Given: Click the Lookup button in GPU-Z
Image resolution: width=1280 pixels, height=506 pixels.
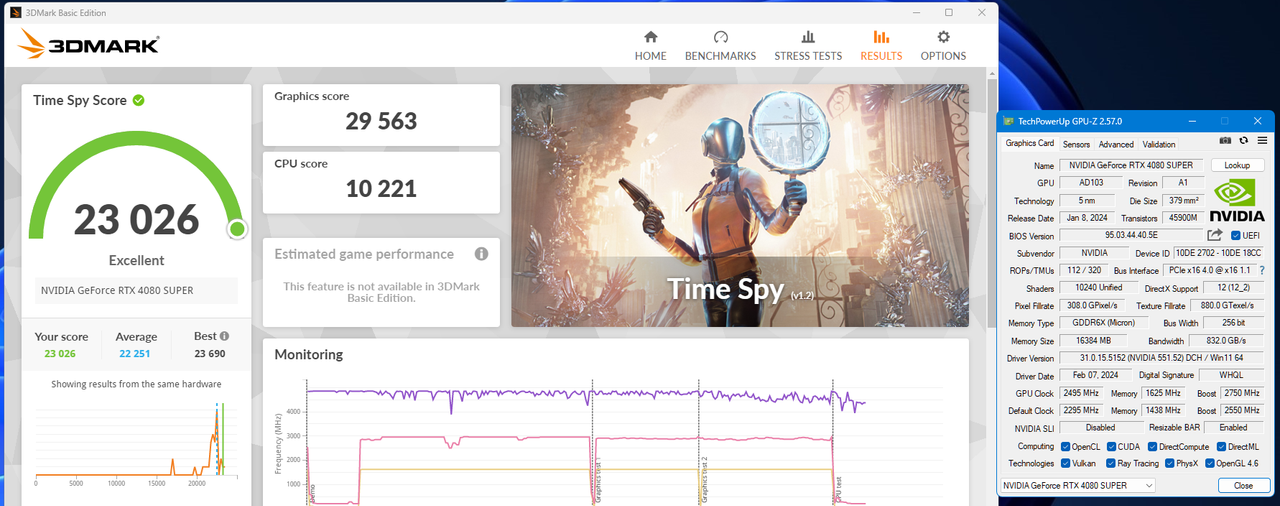Looking at the screenshot, I should pyautogui.click(x=1237, y=165).
